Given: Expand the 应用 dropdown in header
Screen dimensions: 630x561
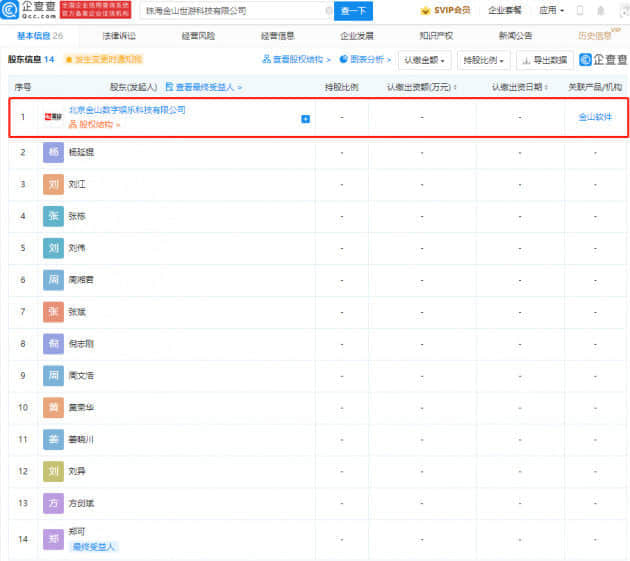Looking at the screenshot, I should click(551, 10).
